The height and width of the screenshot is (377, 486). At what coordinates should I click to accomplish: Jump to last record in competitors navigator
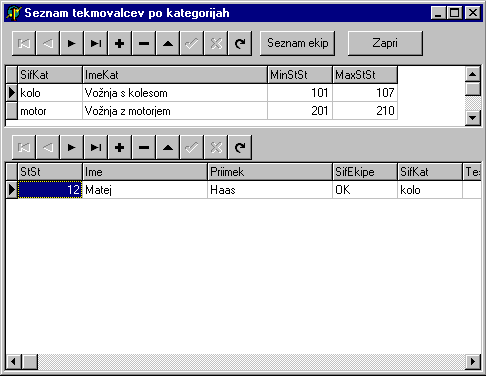96,147
